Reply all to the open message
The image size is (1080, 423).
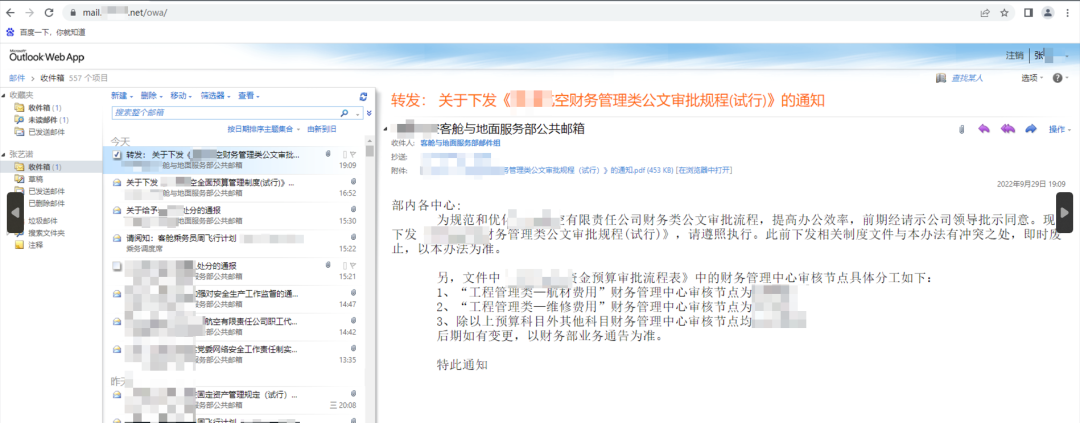pyautogui.click(x=1007, y=129)
